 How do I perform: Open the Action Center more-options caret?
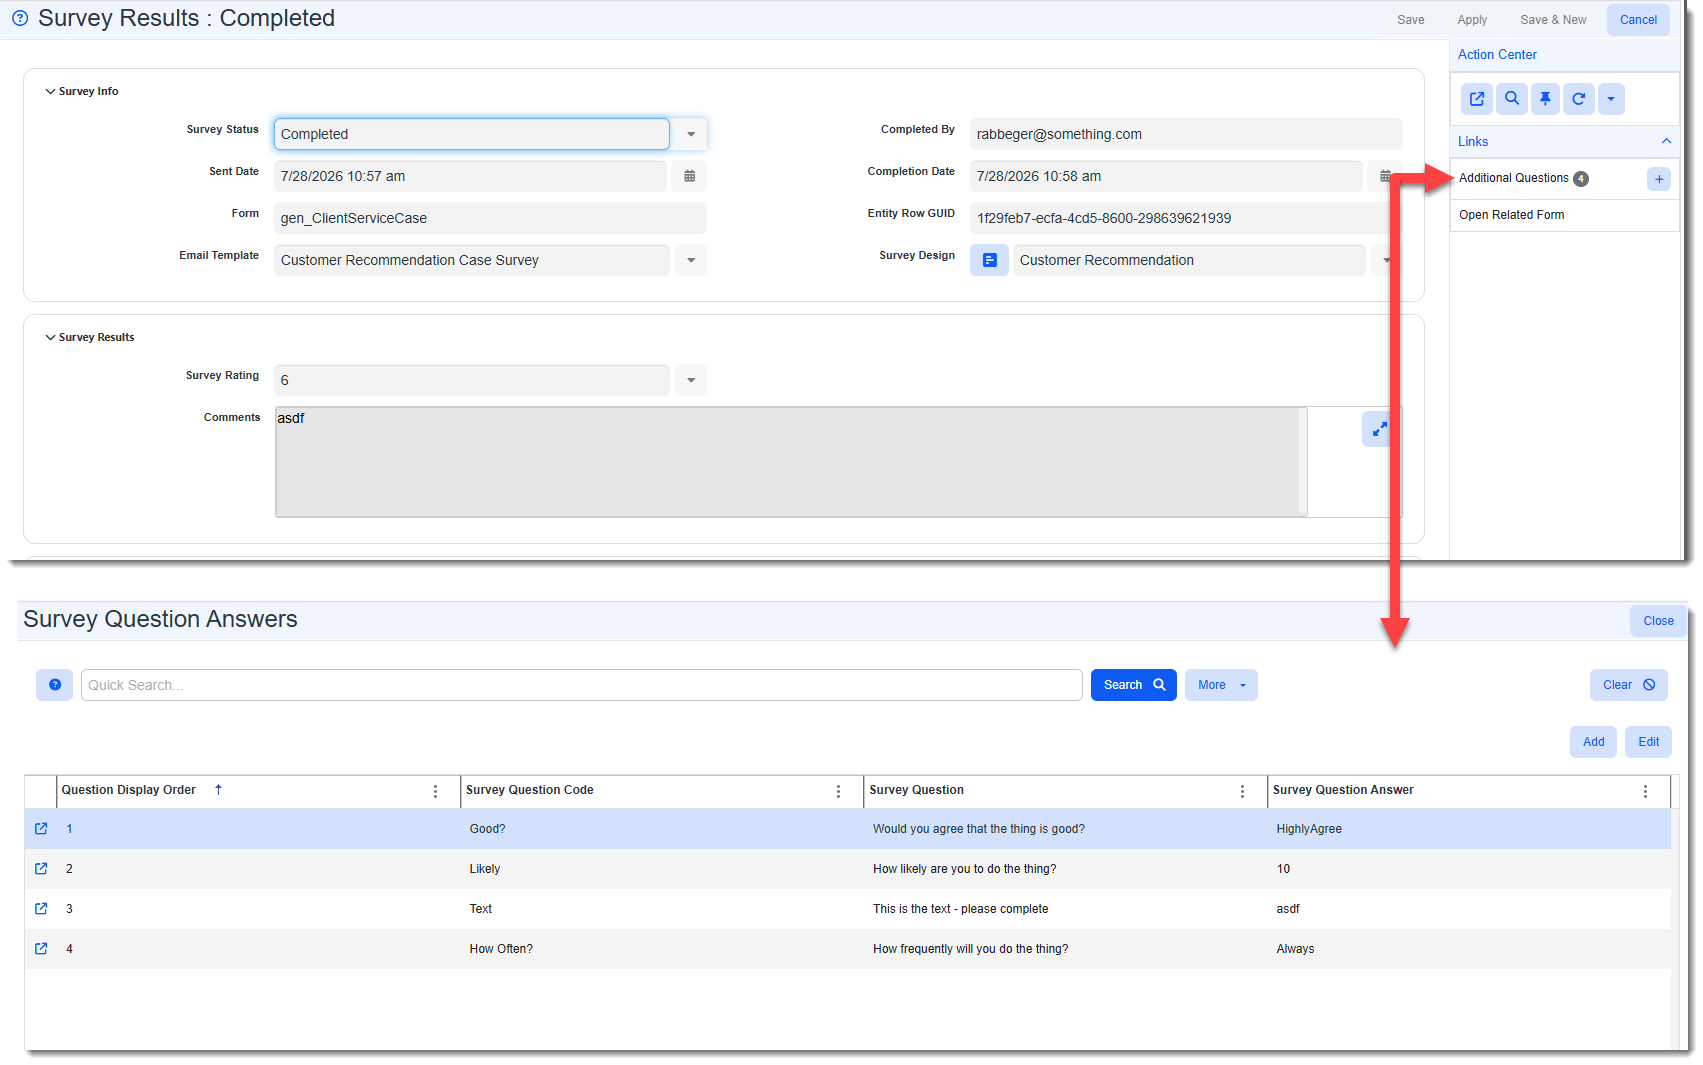tap(1611, 99)
